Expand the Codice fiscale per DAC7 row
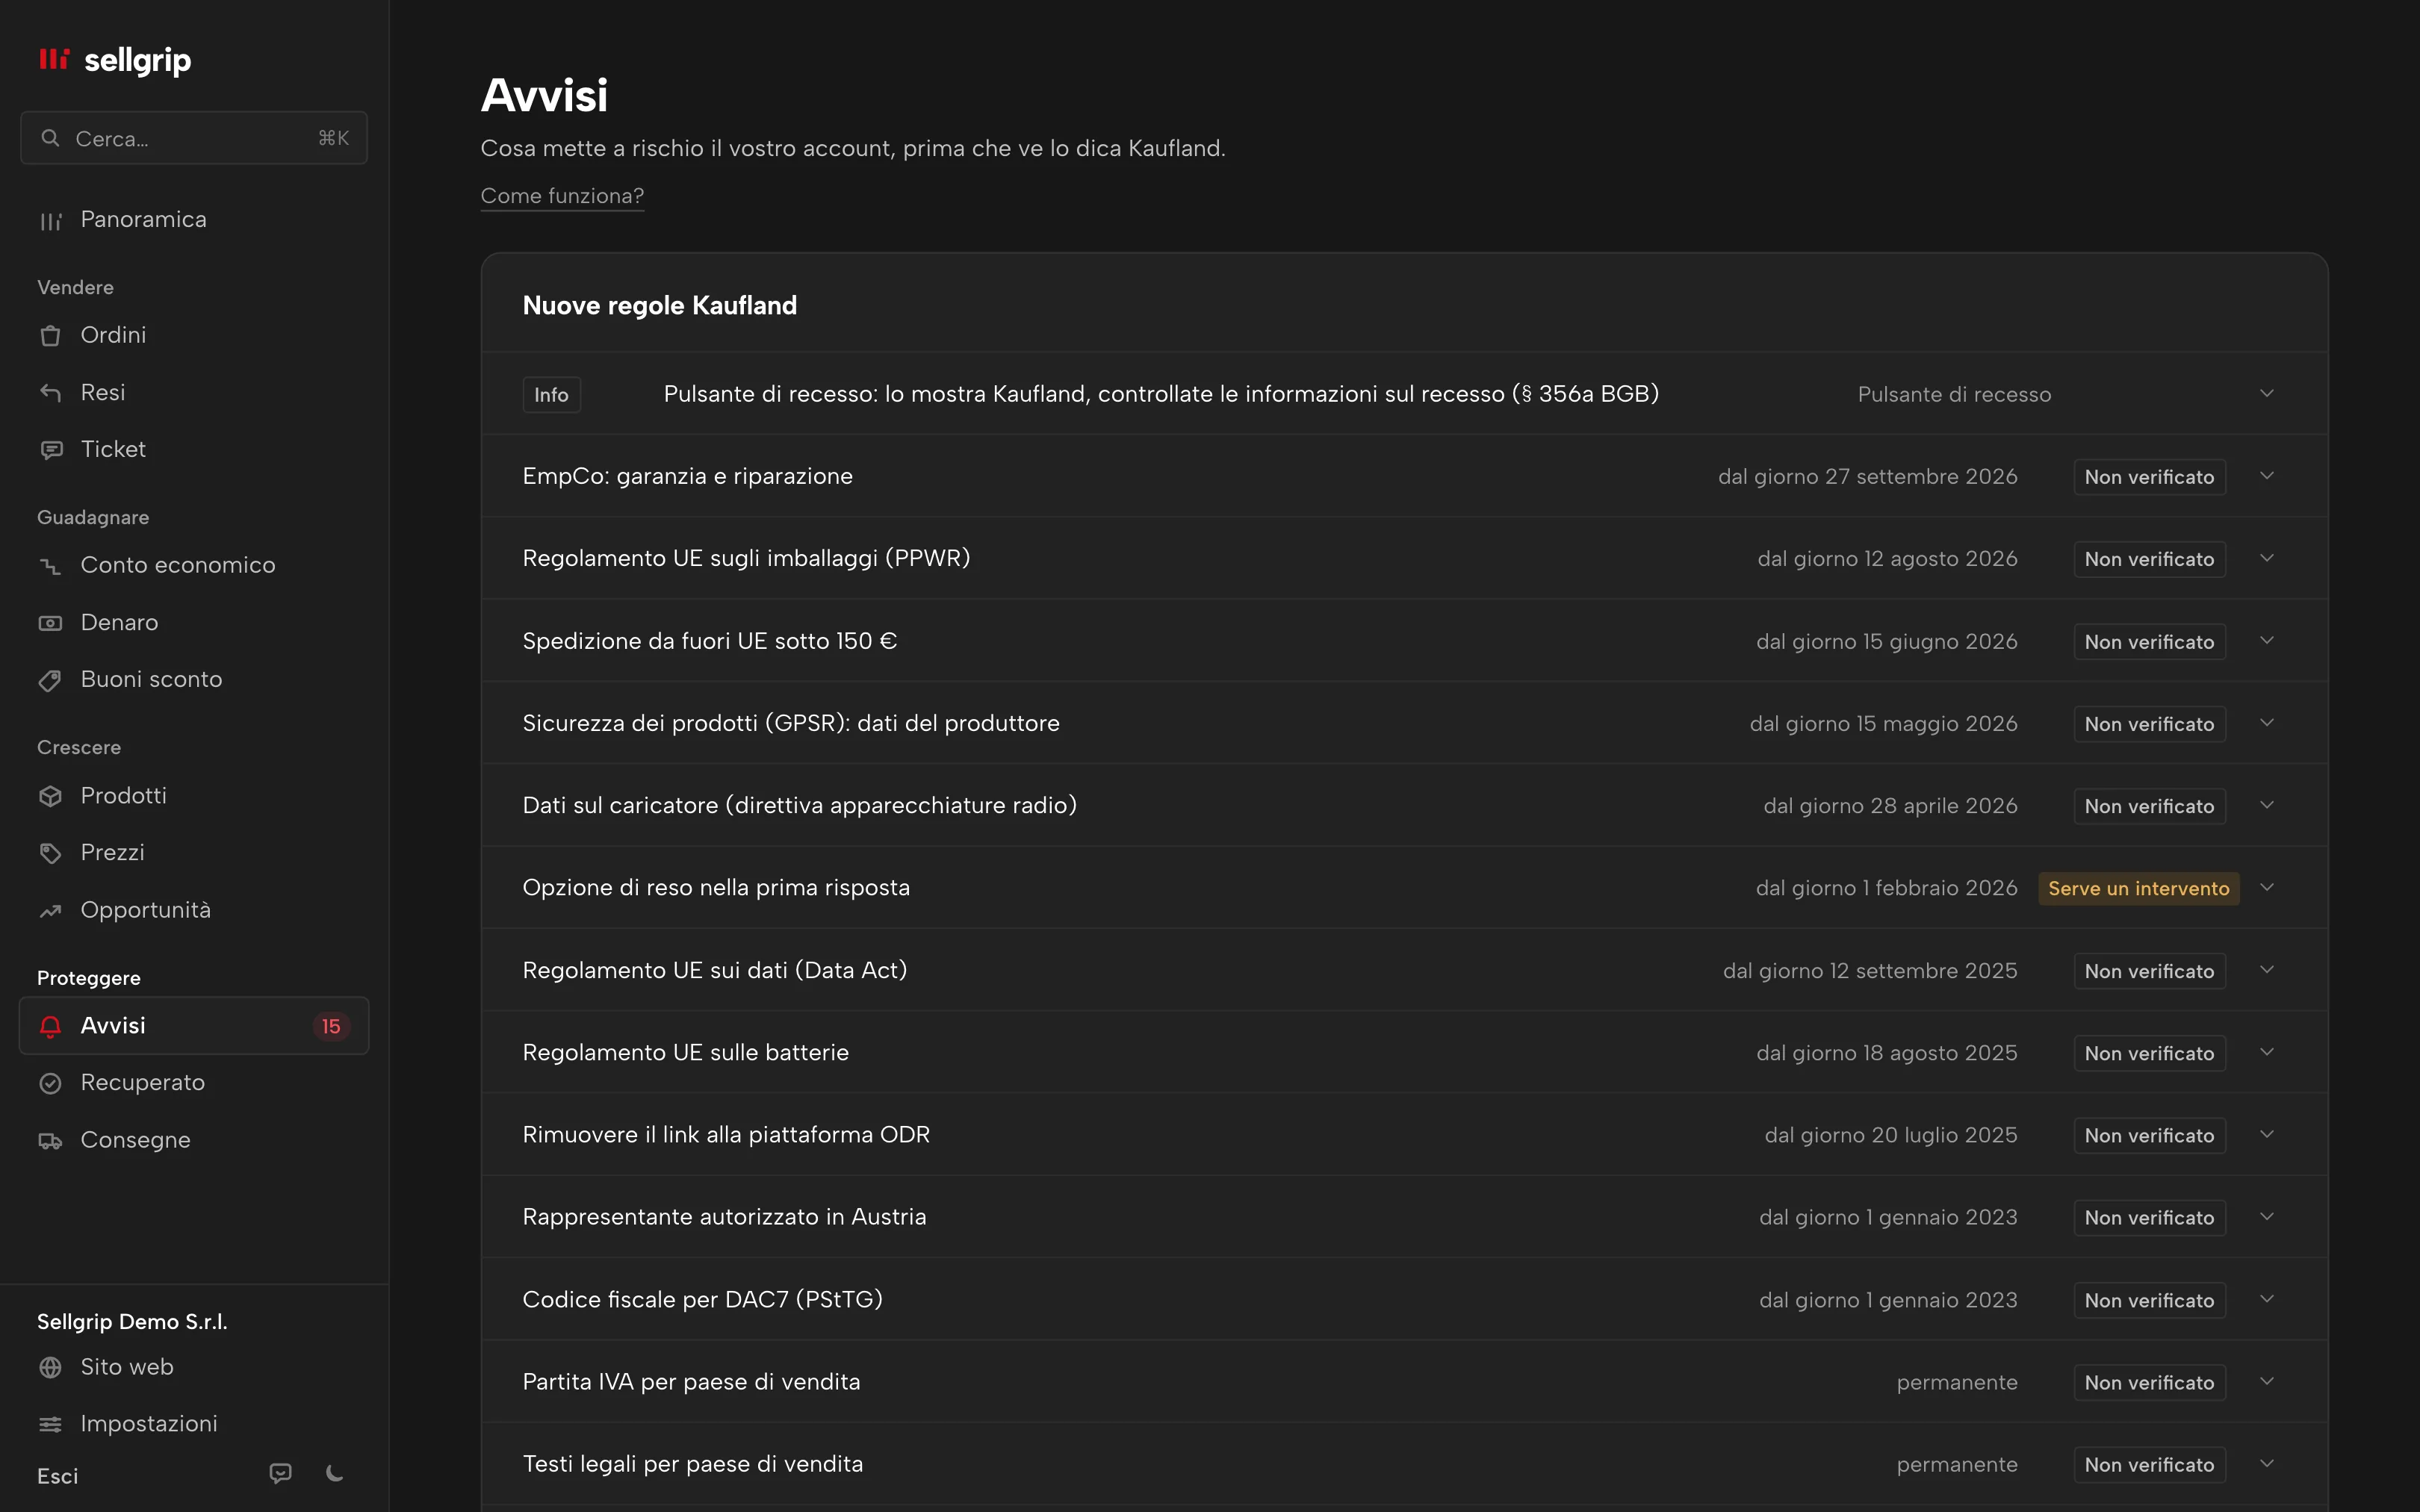 tap(1404, 1300)
